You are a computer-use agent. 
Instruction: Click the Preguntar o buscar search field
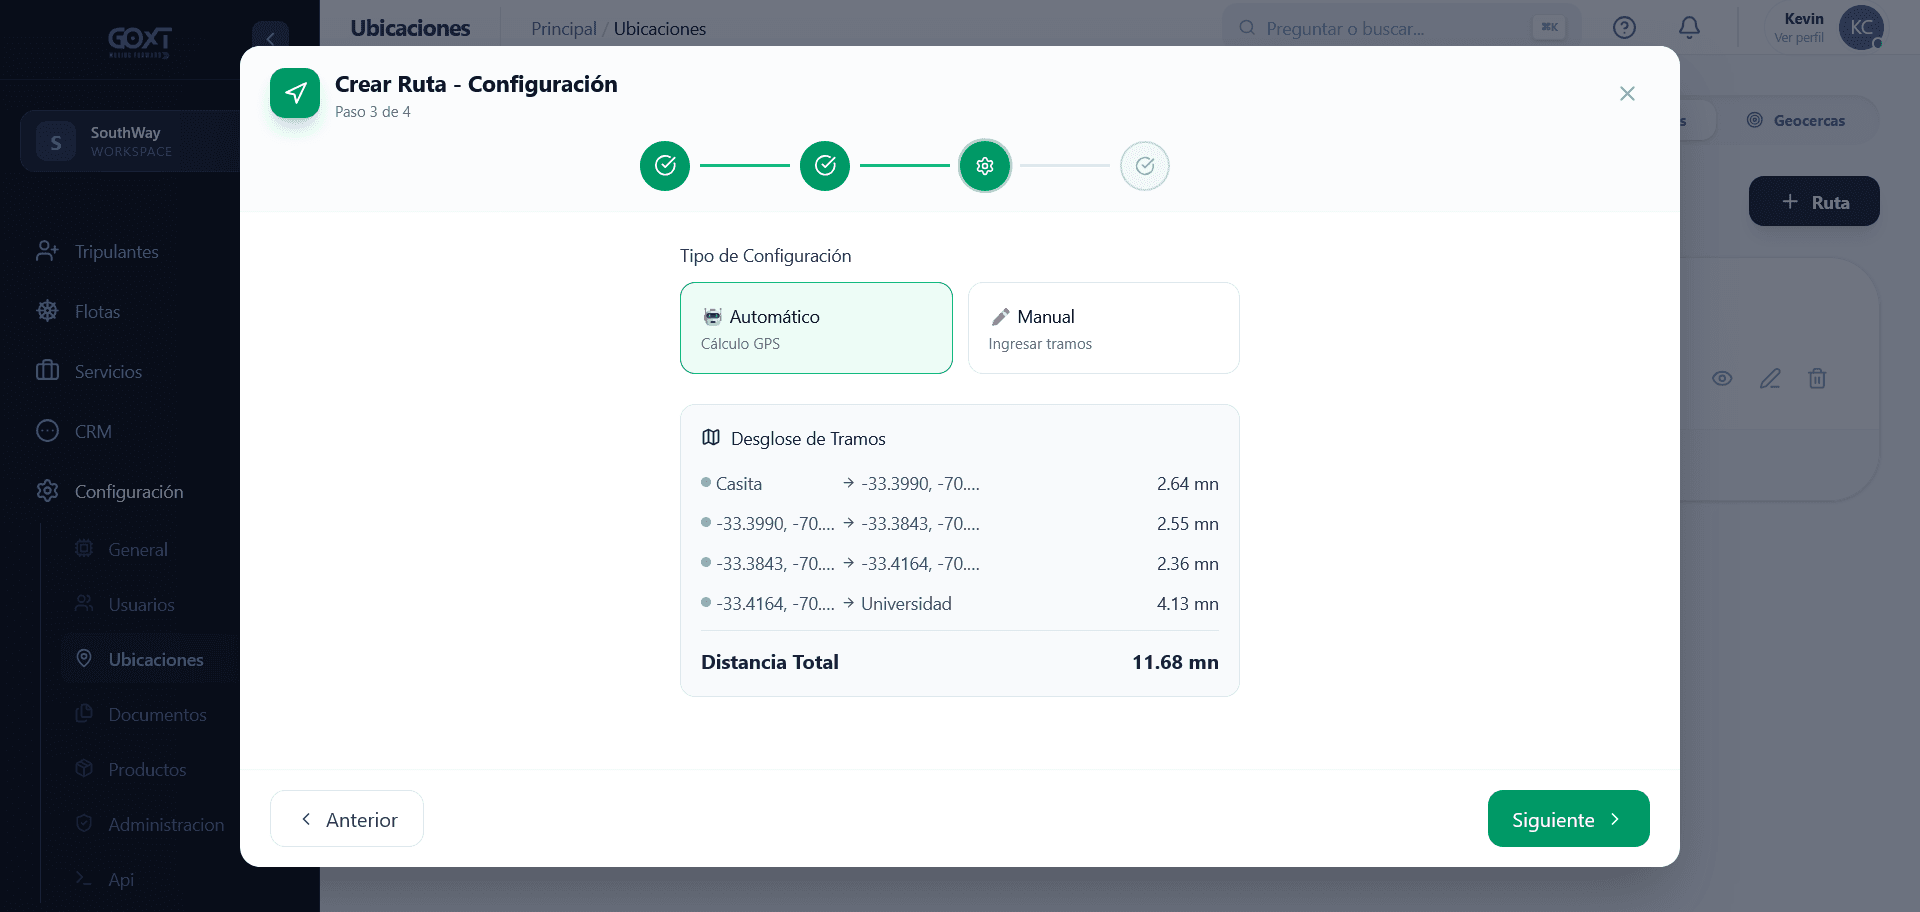[x=1400, y=28]
